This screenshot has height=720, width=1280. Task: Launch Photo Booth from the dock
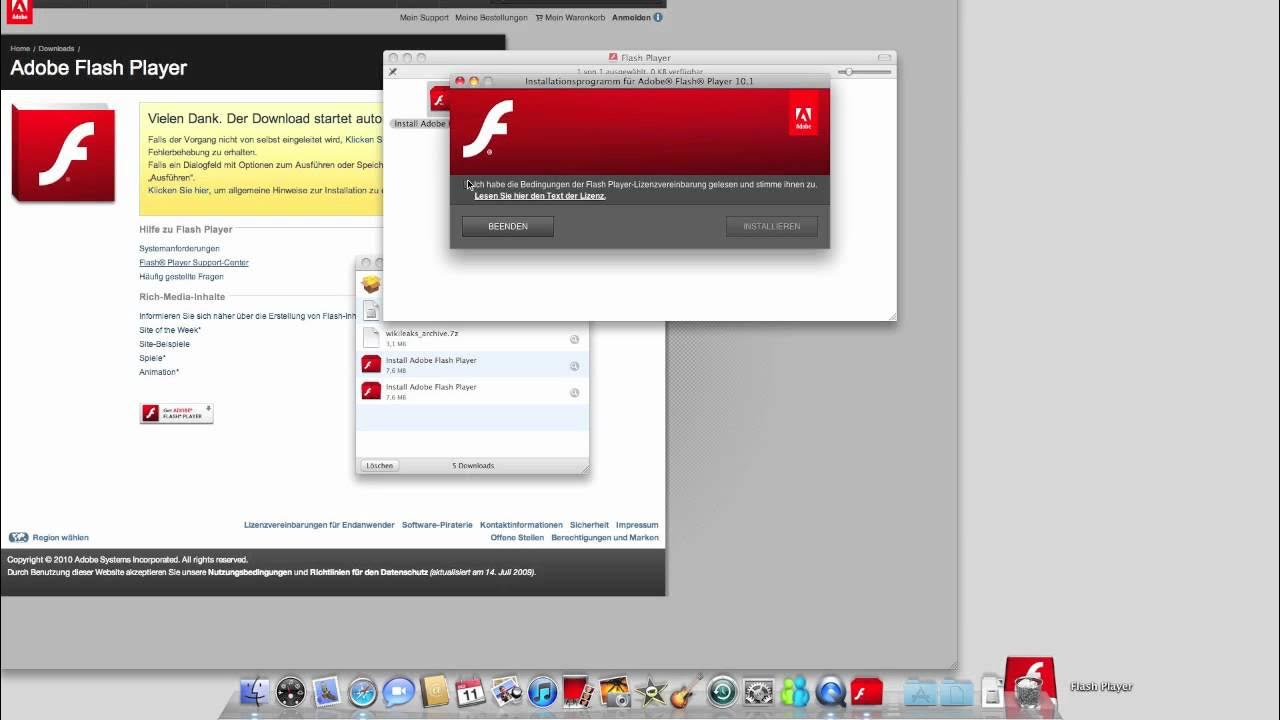point(578,692)
